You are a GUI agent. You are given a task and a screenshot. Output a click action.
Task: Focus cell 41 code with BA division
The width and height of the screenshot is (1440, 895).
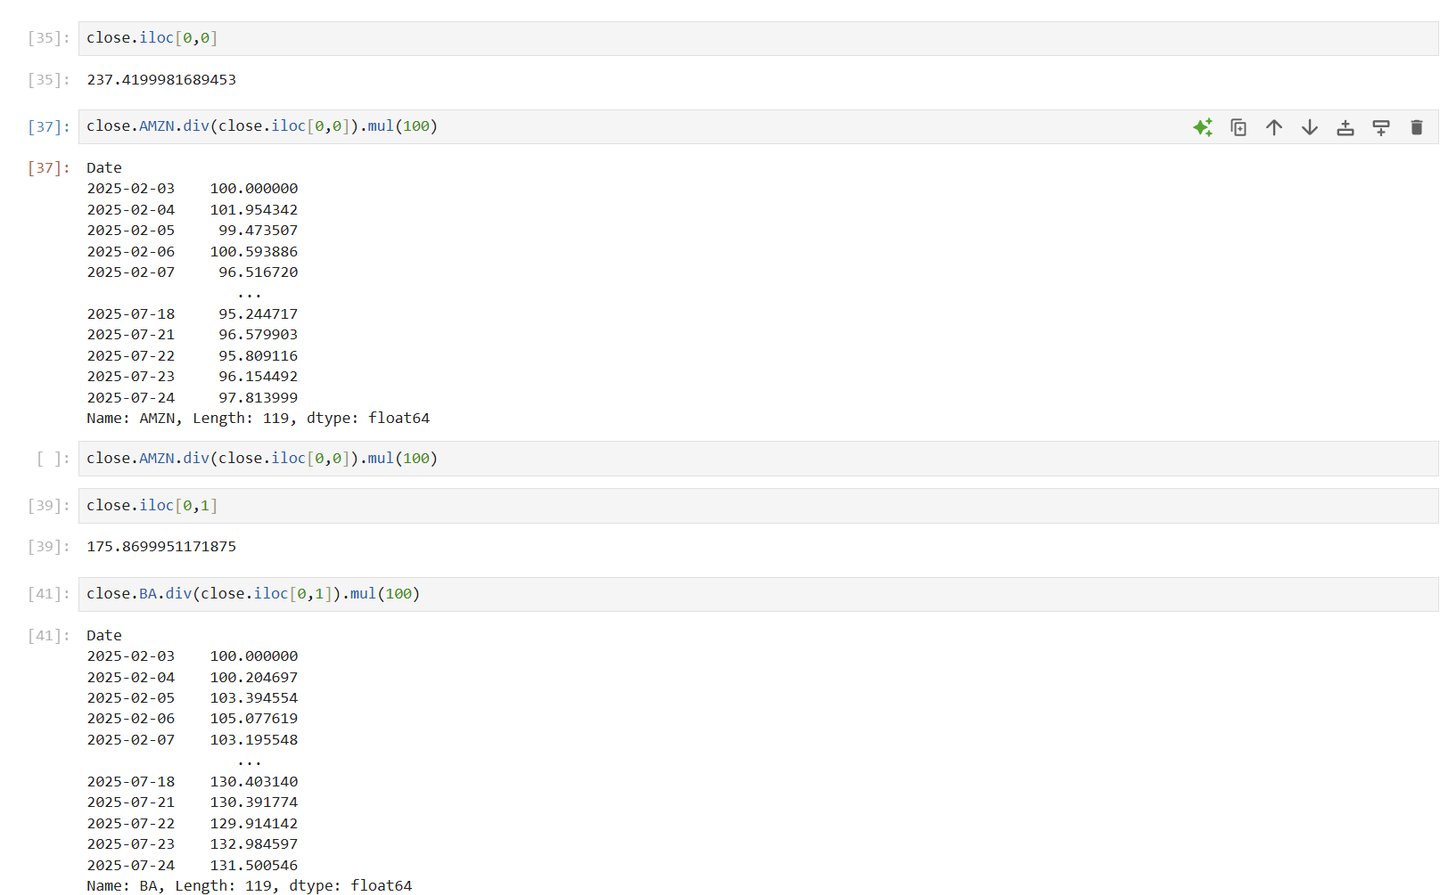[x=758, y=594]
